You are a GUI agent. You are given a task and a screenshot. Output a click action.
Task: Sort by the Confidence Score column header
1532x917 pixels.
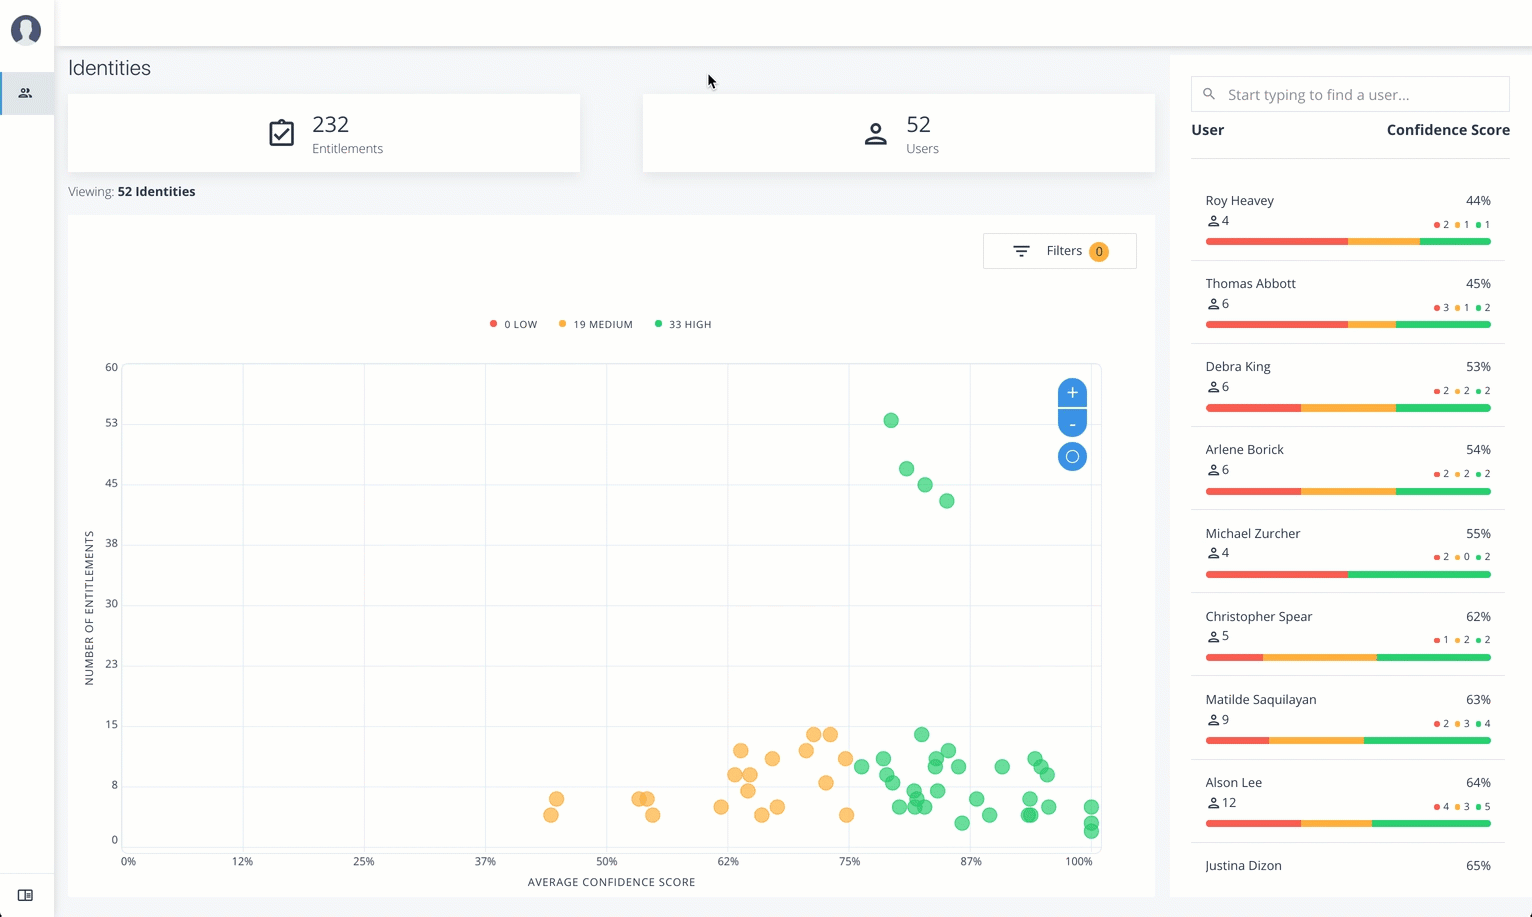coord(1447,130)
